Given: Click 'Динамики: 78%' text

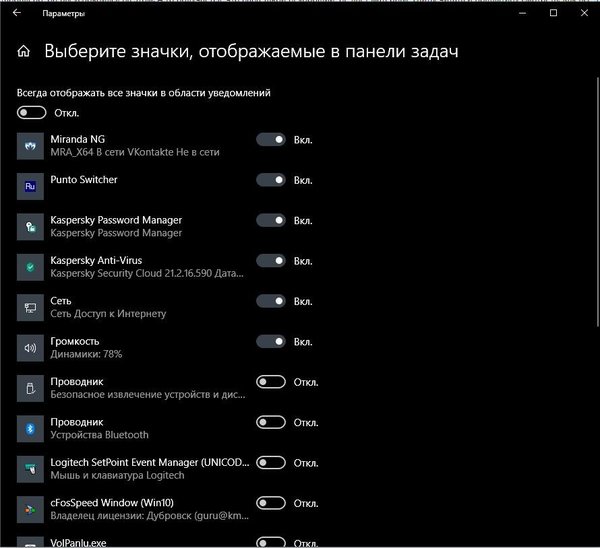Looking at the screenshot, I should click(x=86, y=354).
